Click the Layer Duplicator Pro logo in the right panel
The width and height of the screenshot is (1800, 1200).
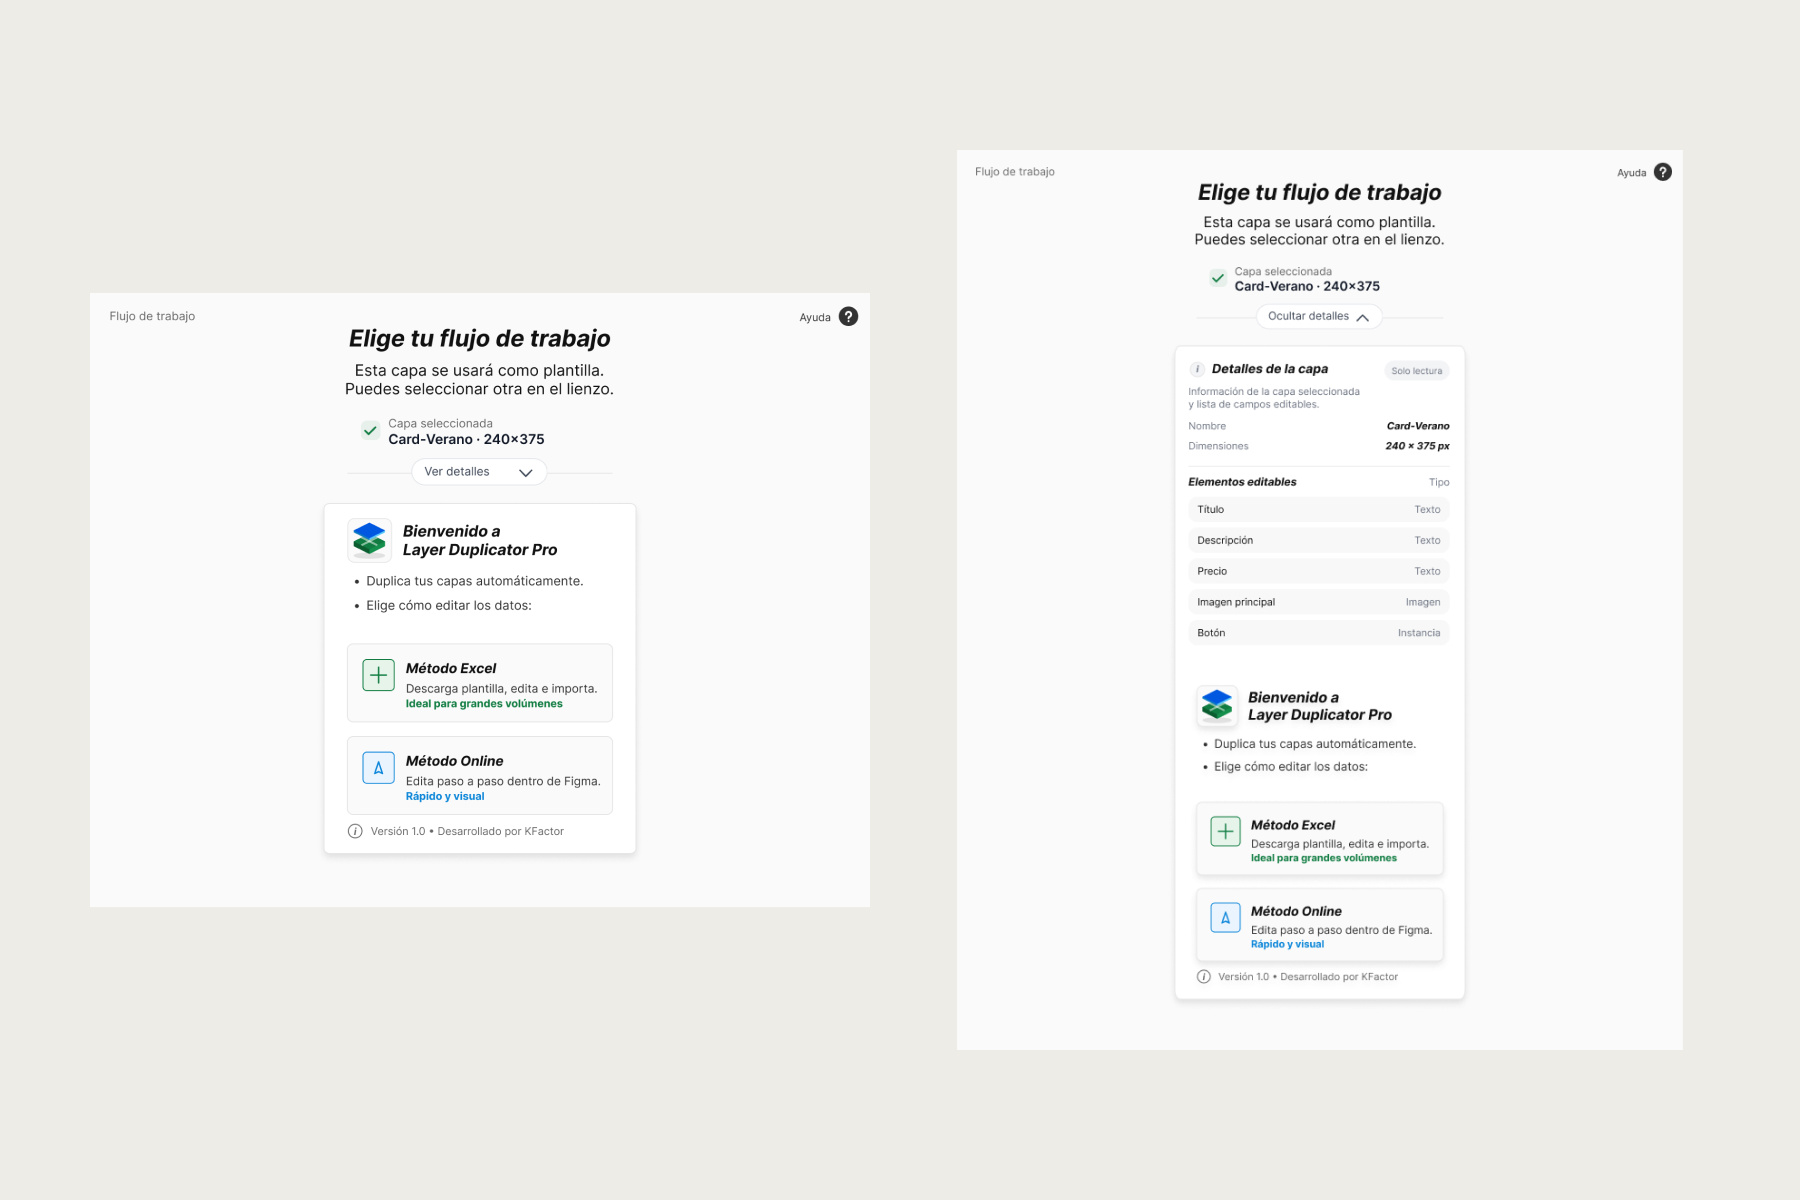[x=1217, y=705]
